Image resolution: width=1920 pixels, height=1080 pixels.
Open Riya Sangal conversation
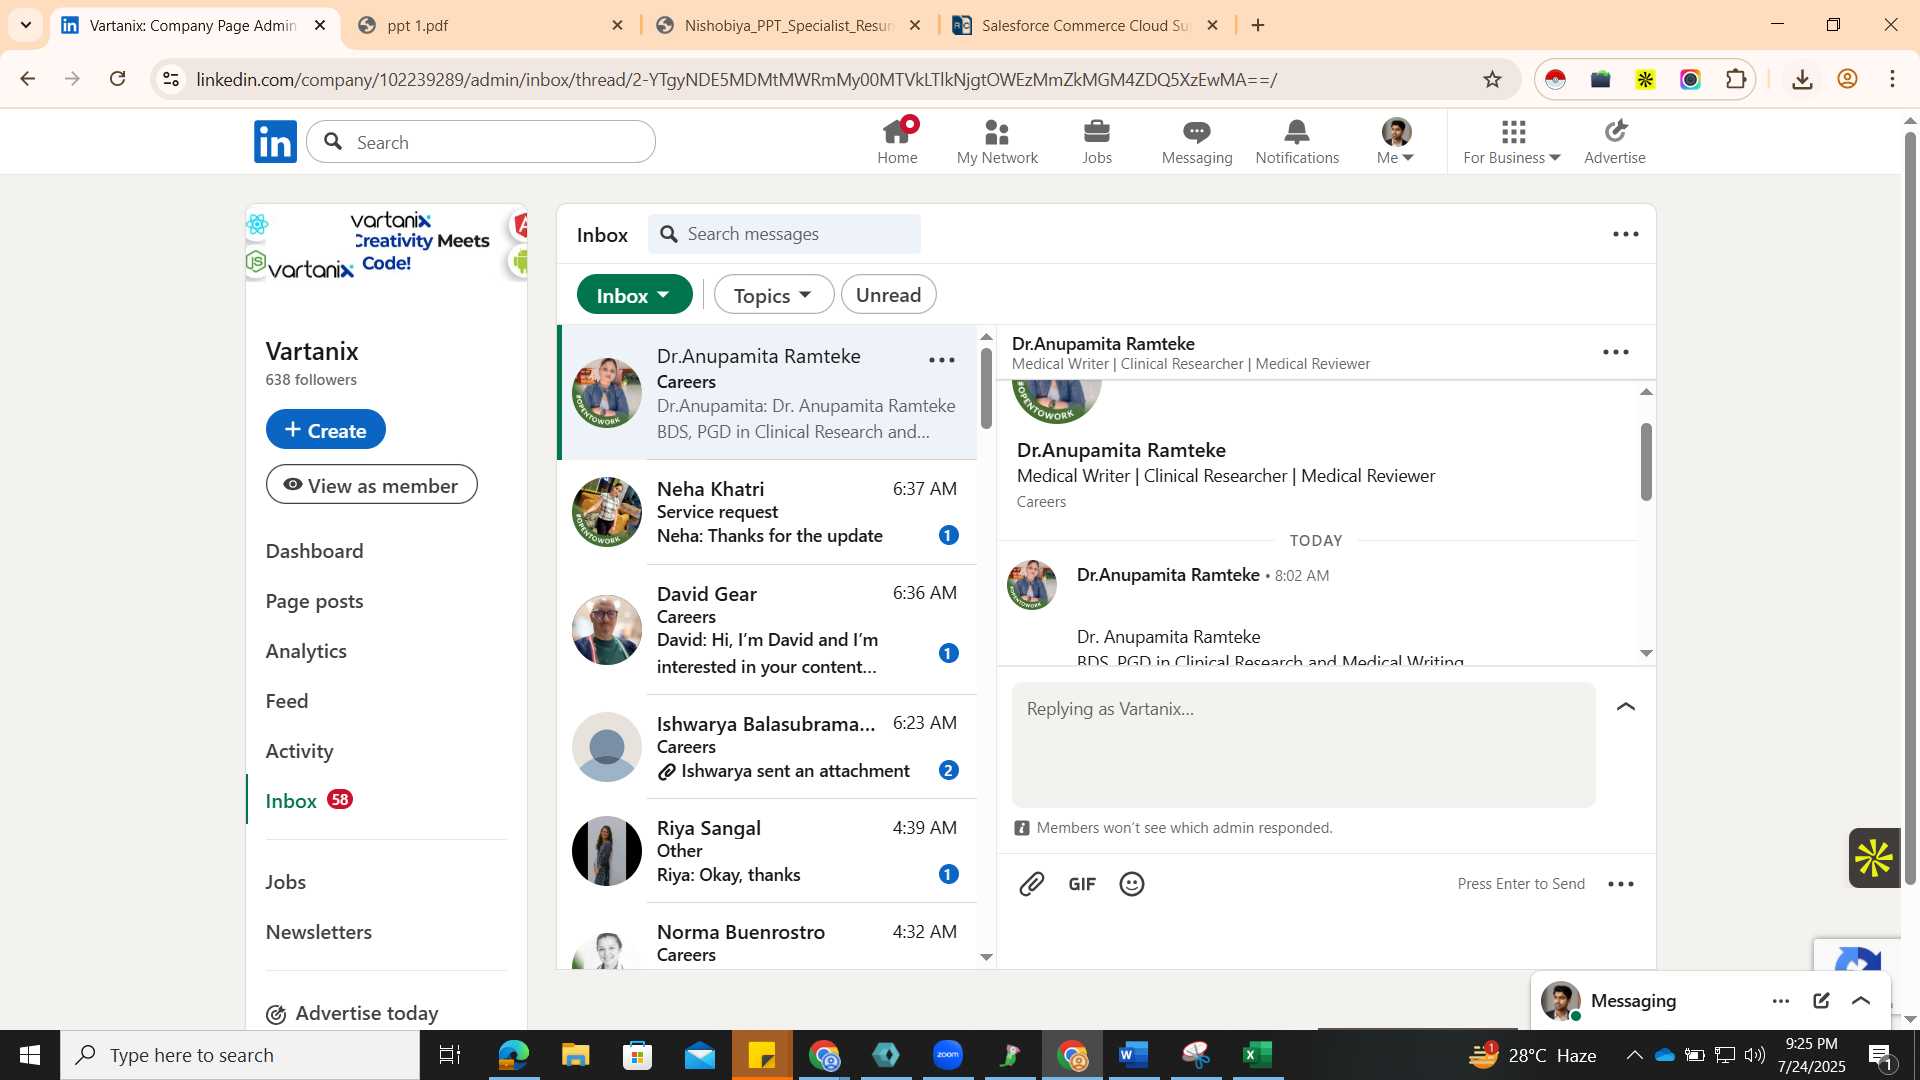click(x=767, y=851)
